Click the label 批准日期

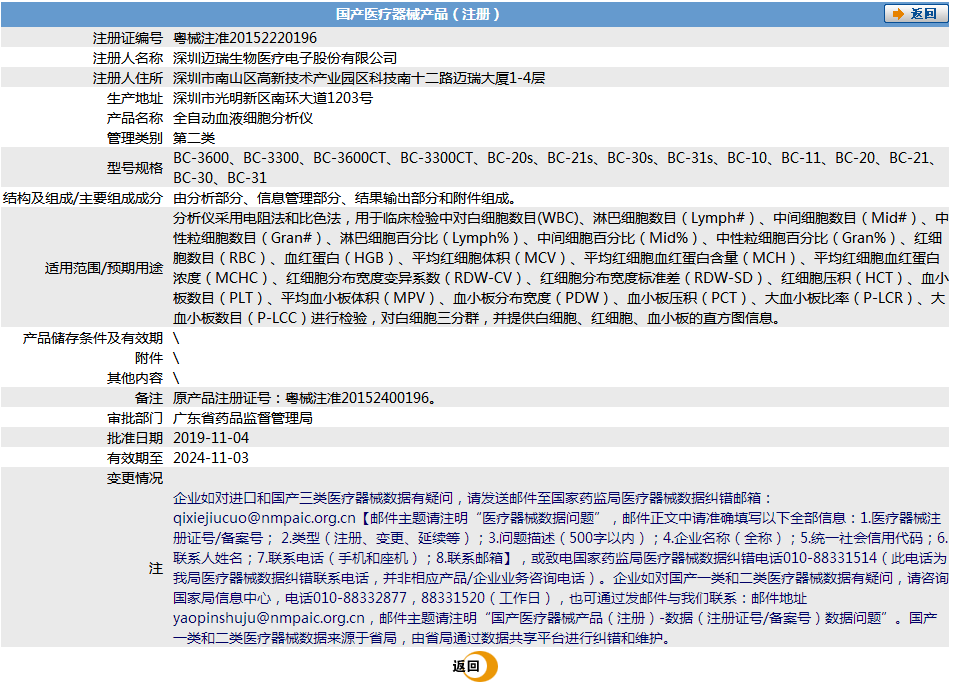coord(135,438)
